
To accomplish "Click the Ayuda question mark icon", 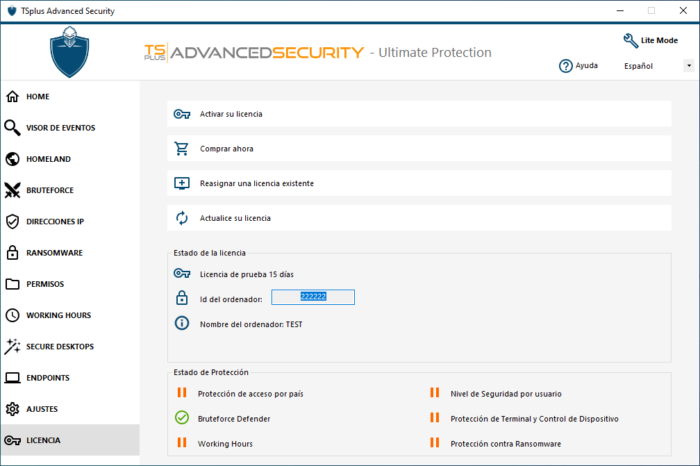I will 566,66.
